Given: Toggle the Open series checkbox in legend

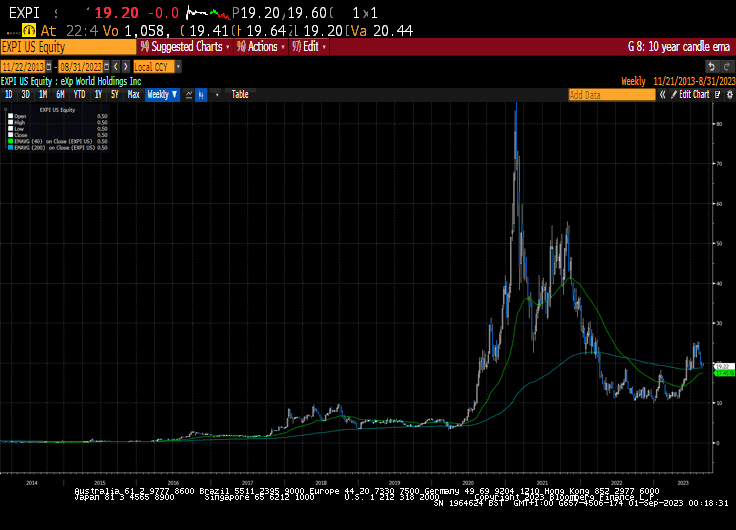Looking at the screenshot, I should point(10,116).
